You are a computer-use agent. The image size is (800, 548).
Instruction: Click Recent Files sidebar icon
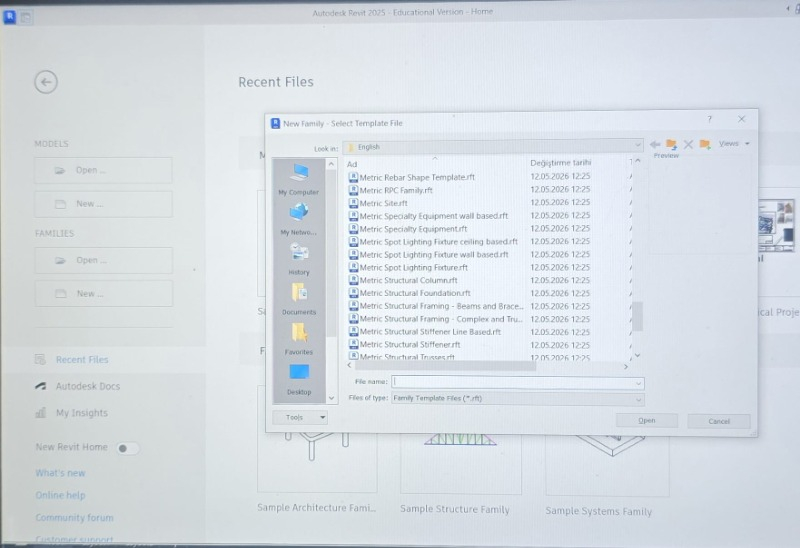coord(40,360)
